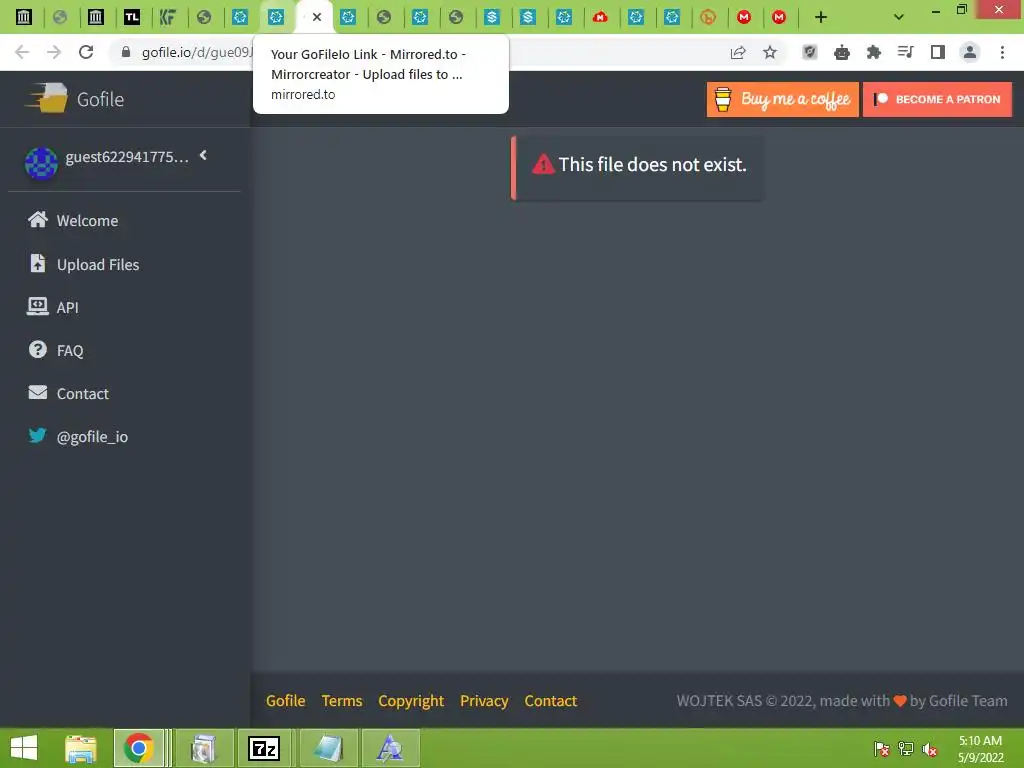Toggle the browser side panel
The height and width of the screenshot is (768, 1024).
(938, 52)
